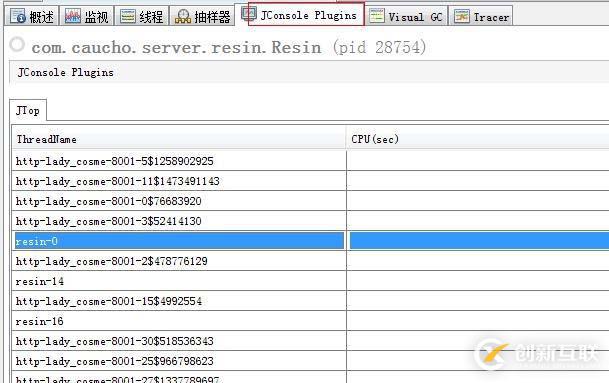Click the 线程 tab list icon
This screenshot has width=609, height=383.
click(x=127, y=16)
